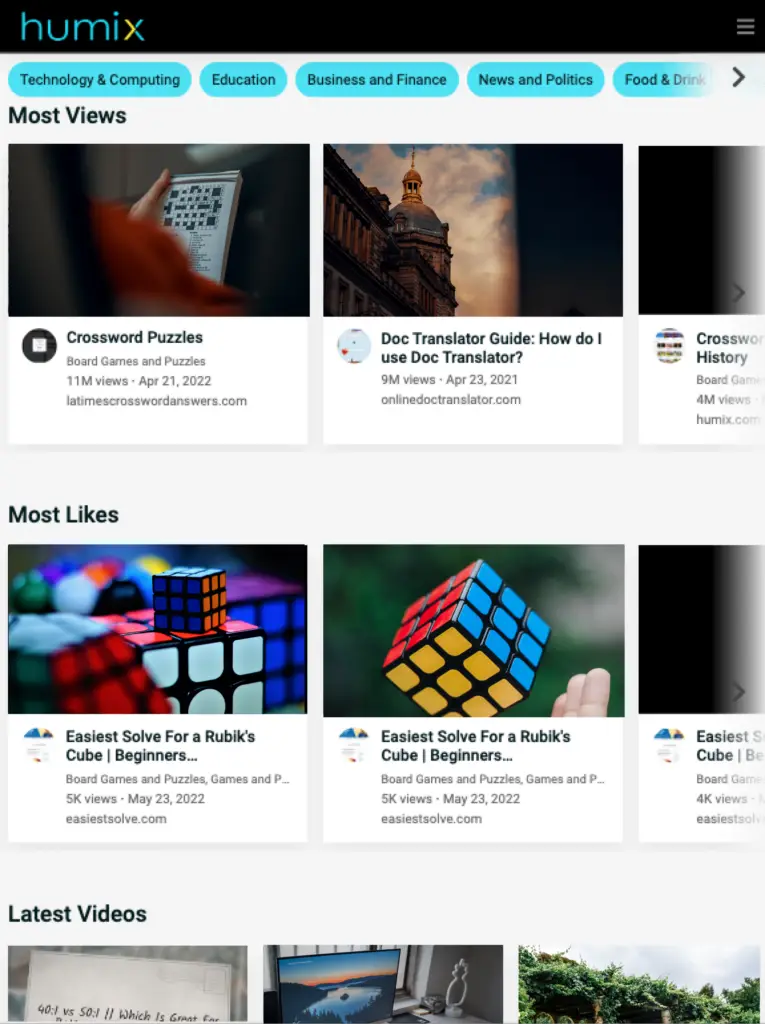The width and height of the screenshot is (765, 1024).
Task: Click the first Rubik's Cube video channel avatar
Action: (39, 744)
